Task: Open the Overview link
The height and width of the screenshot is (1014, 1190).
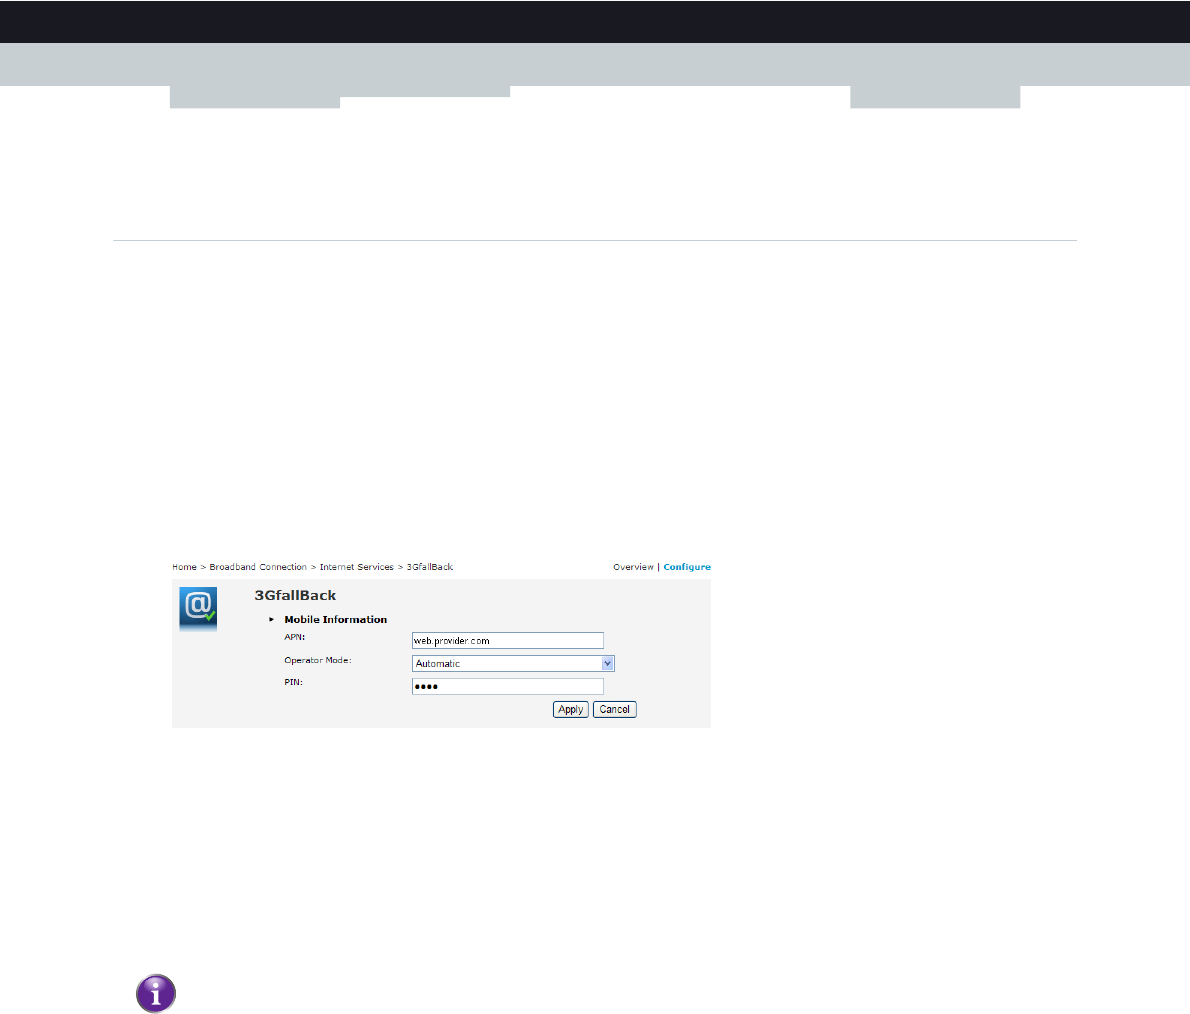Action: pyautogui.click(x=633, y=567)
